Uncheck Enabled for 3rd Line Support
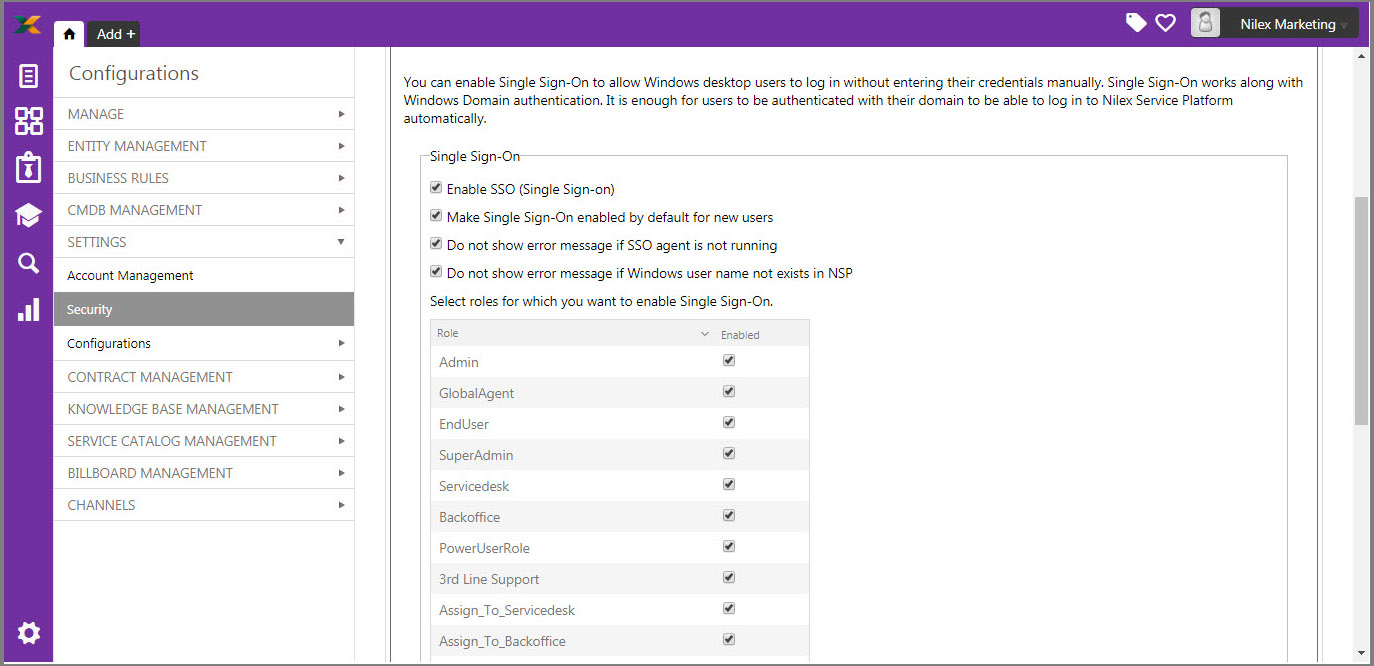The width and height of the screenshot is (1374, 666). click(x=729, y=577)
